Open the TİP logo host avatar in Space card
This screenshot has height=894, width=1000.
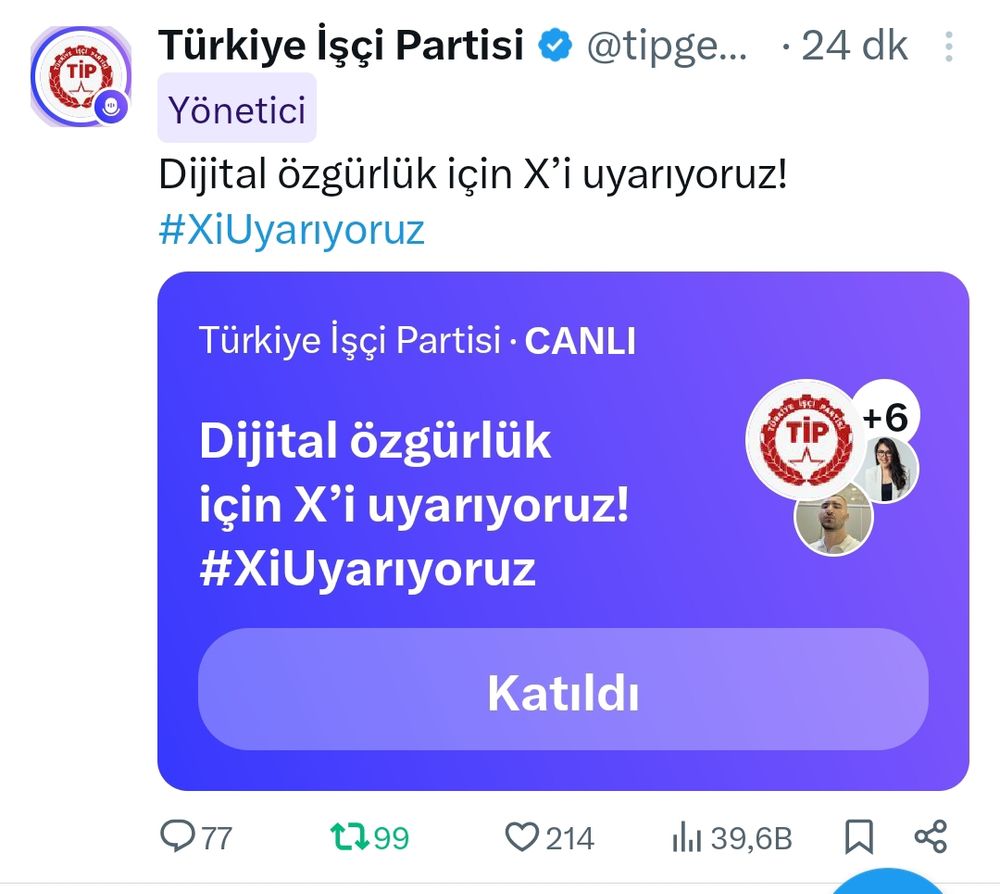(x=805, y=440)
